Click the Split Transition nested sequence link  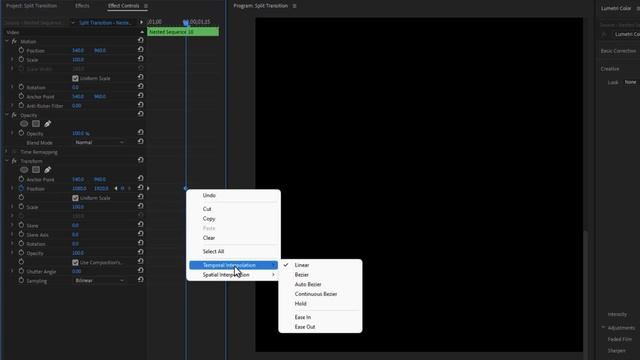coord(105,22)
